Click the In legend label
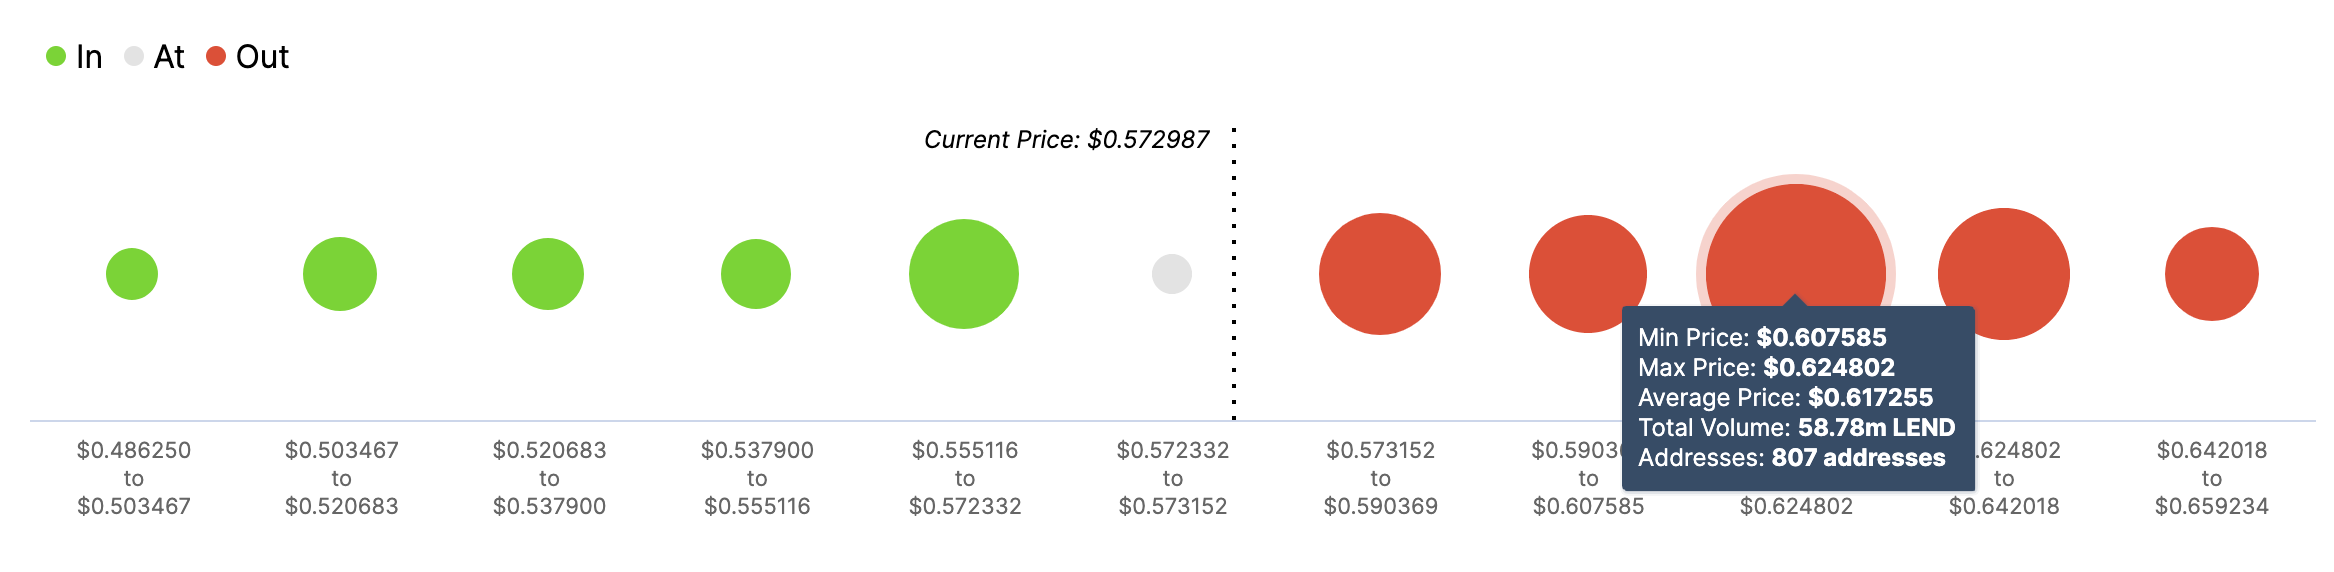This screenshot has width=2334, height=572. (89, 57)
